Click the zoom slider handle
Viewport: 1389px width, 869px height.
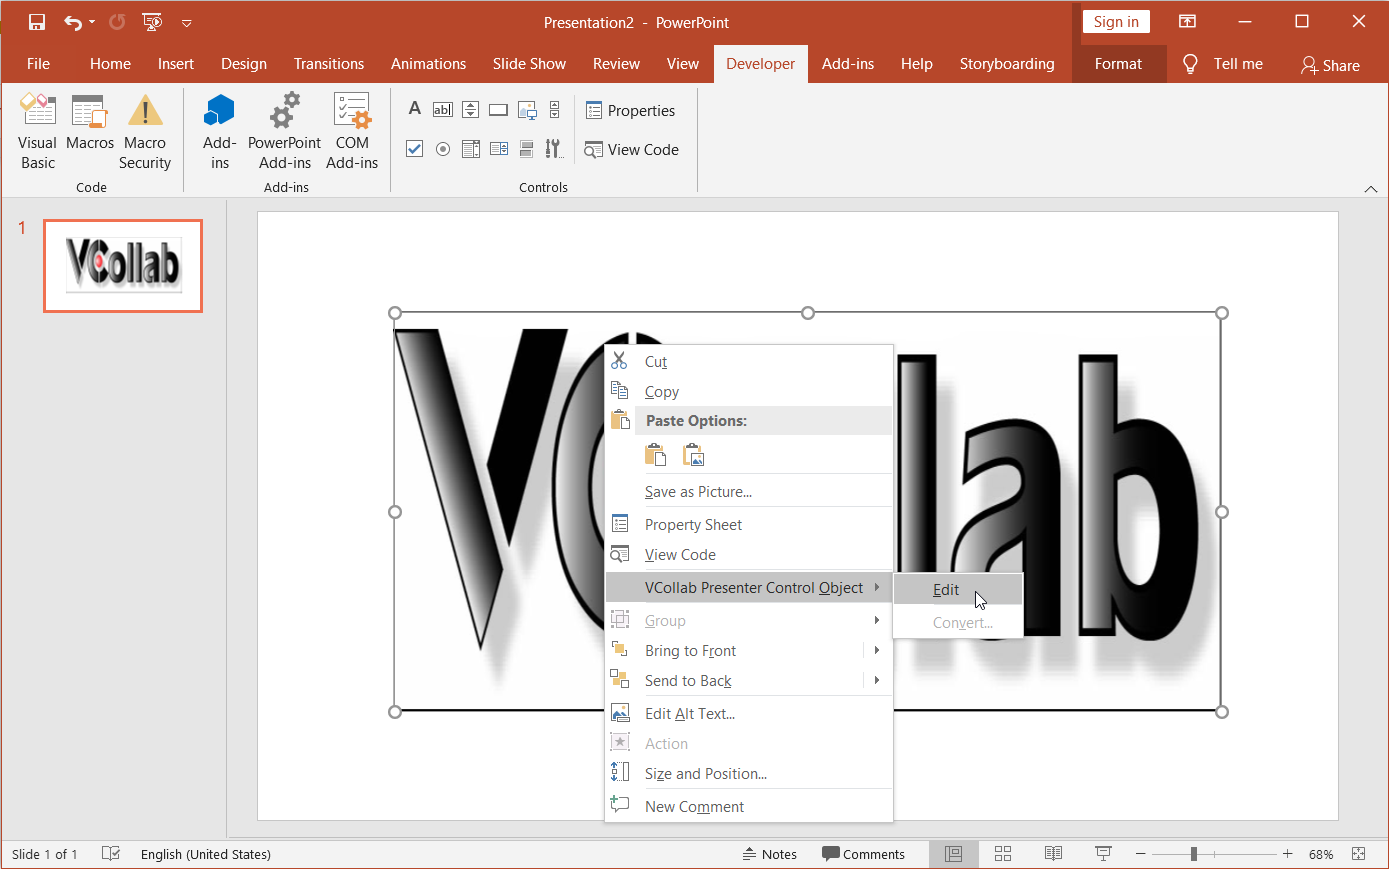pyautogui.click(x=1193, y=854)
